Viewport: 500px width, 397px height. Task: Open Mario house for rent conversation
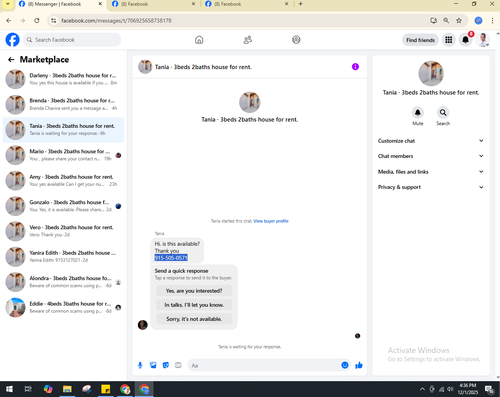(x=63, y=155)
